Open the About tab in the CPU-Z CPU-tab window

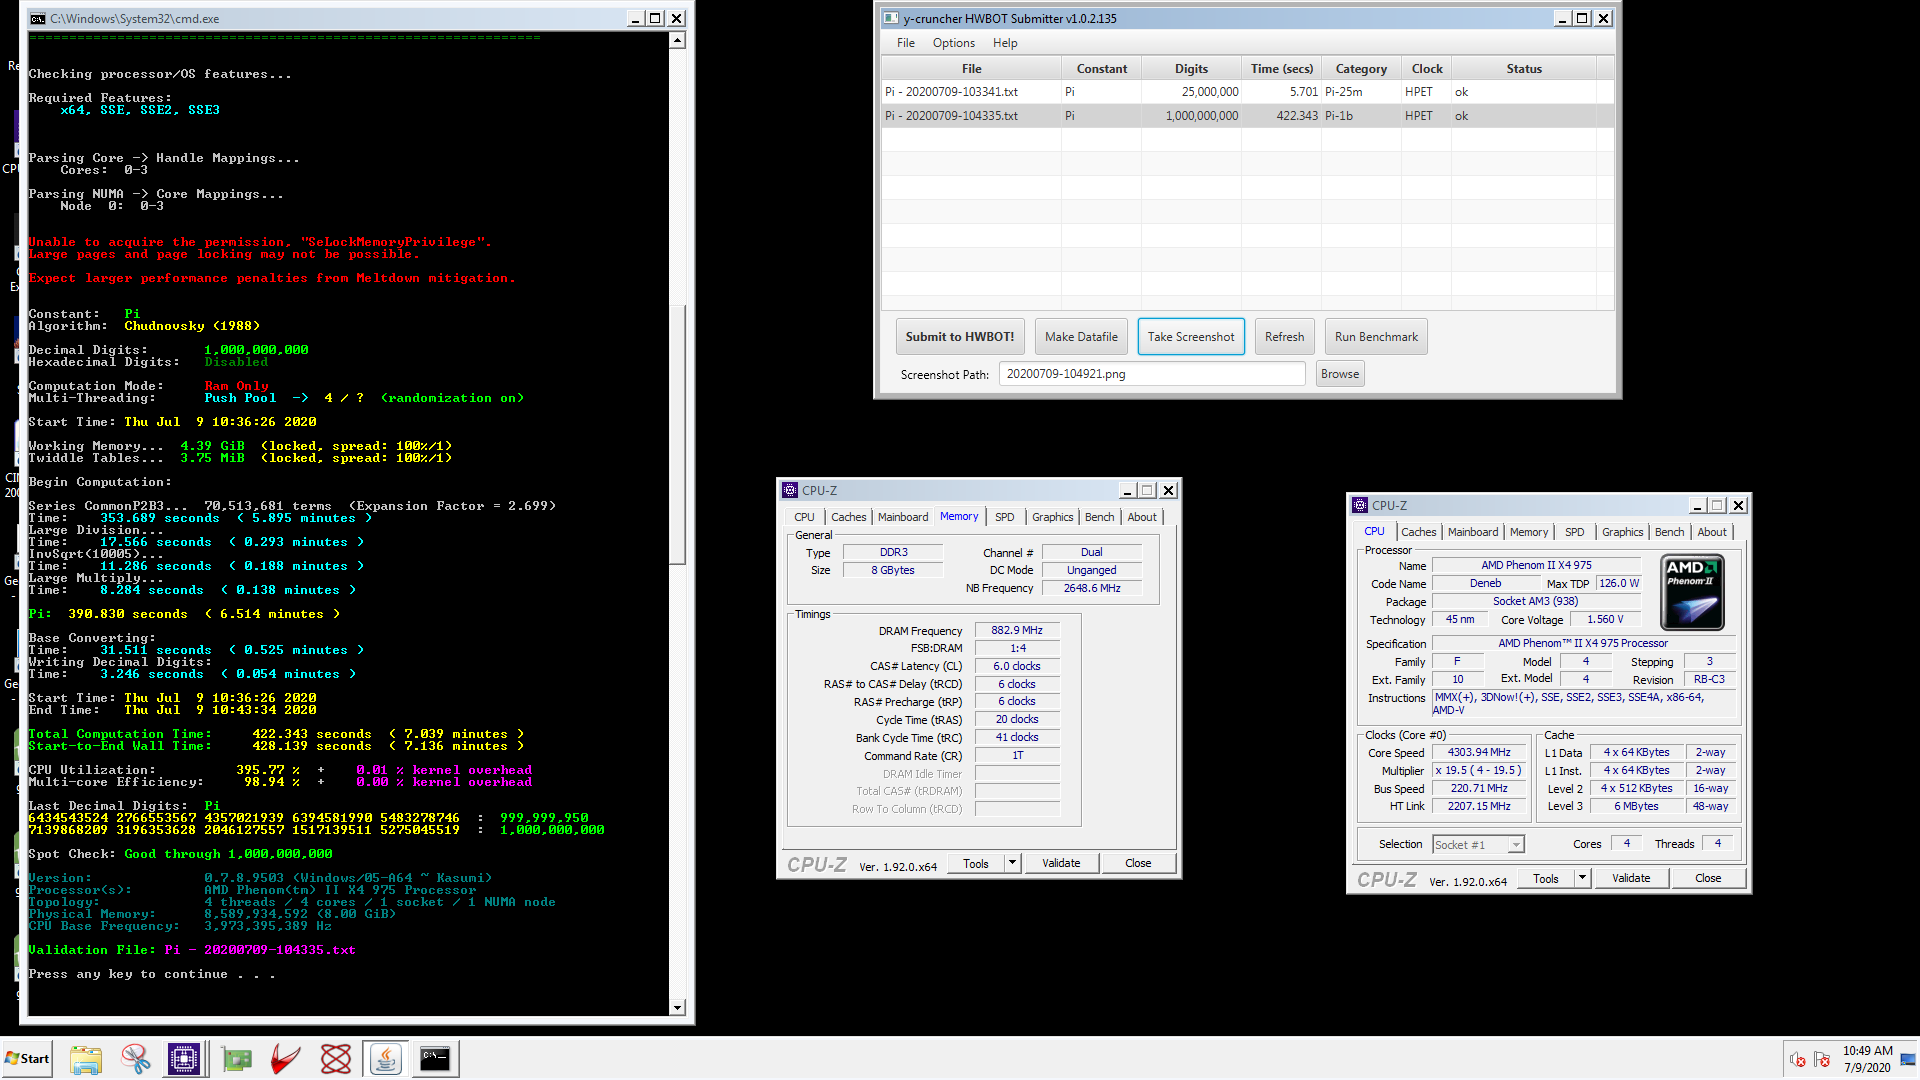click(x=1712, y=532)
